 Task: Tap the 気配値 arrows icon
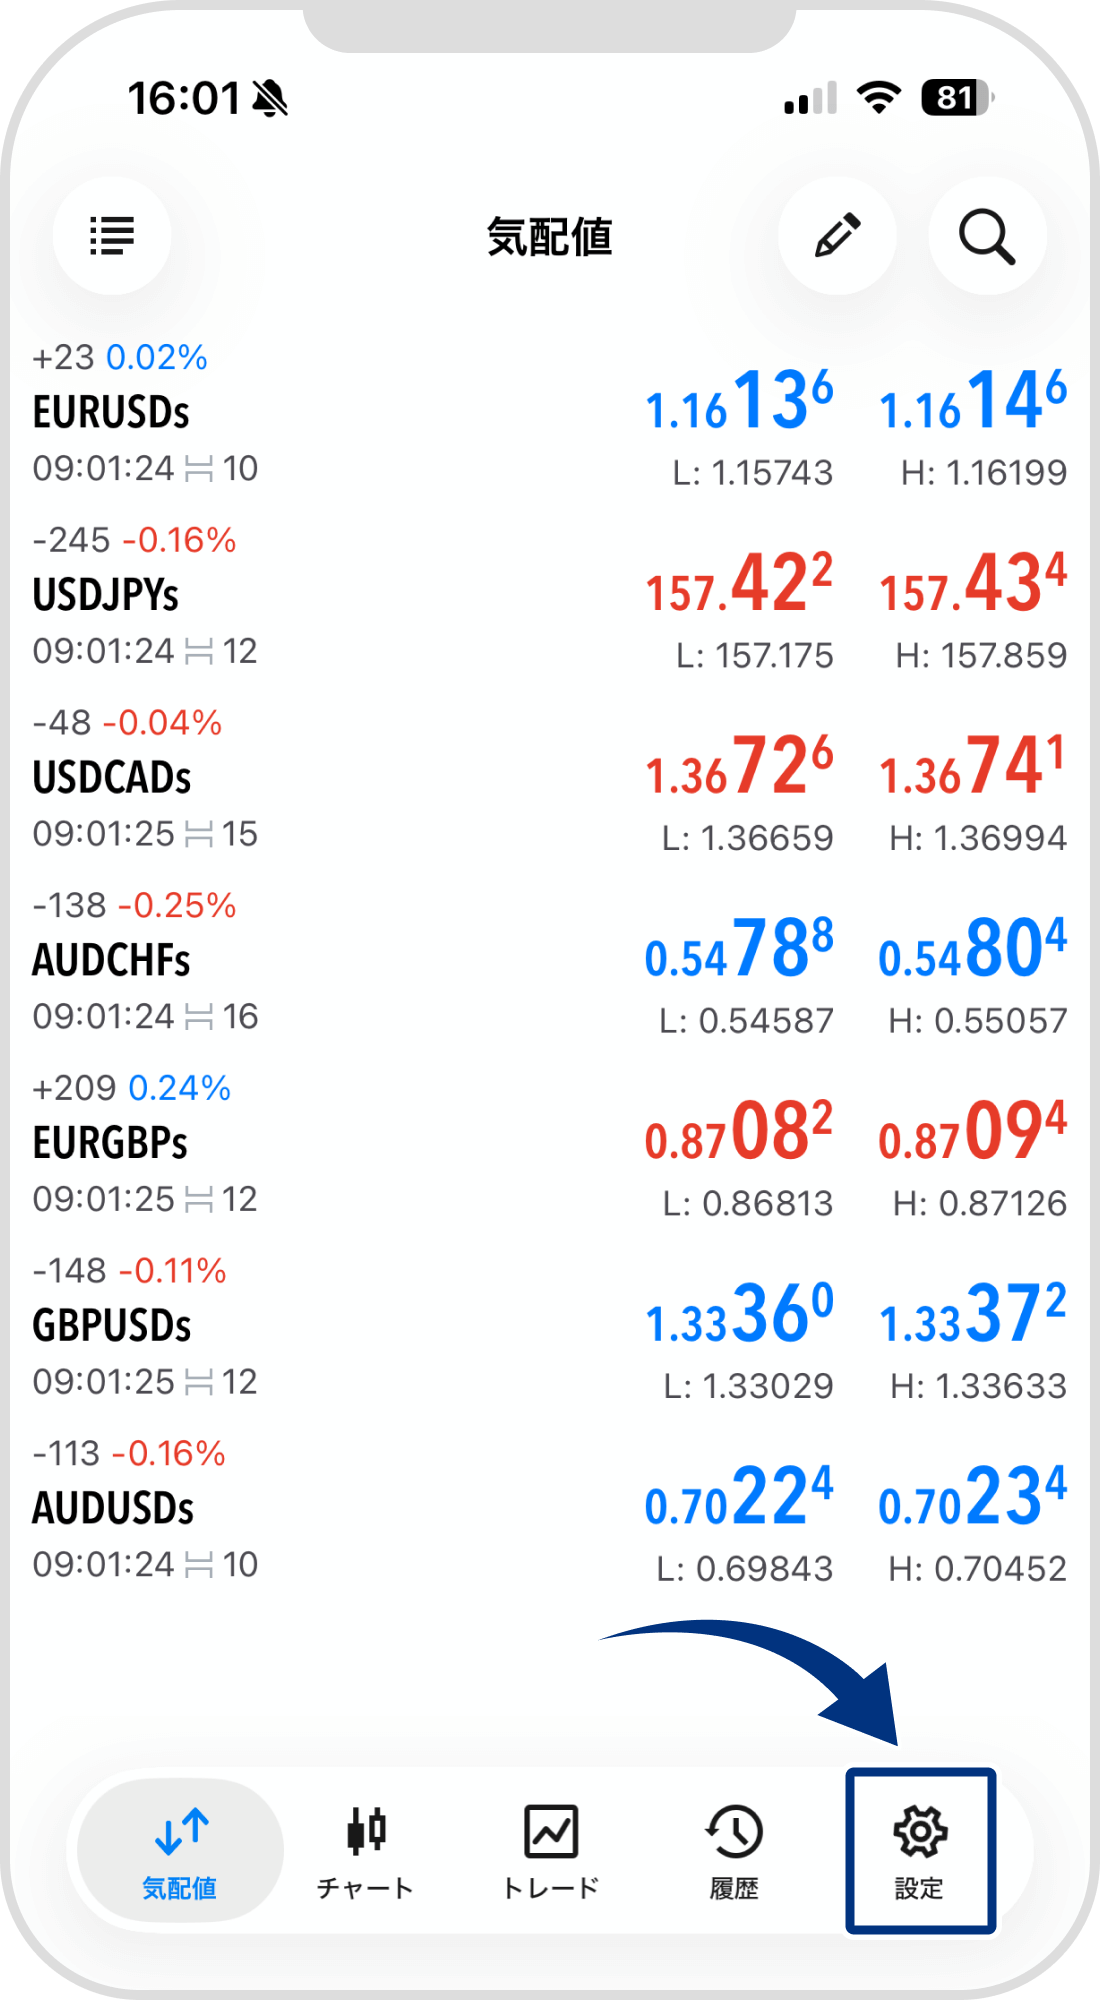coord(181,1831)
